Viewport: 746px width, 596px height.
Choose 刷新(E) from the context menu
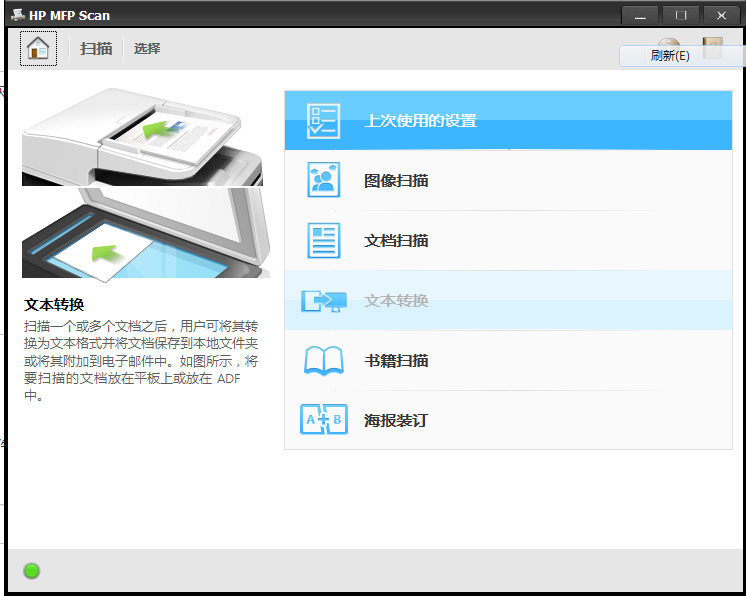tap(670, 56)
